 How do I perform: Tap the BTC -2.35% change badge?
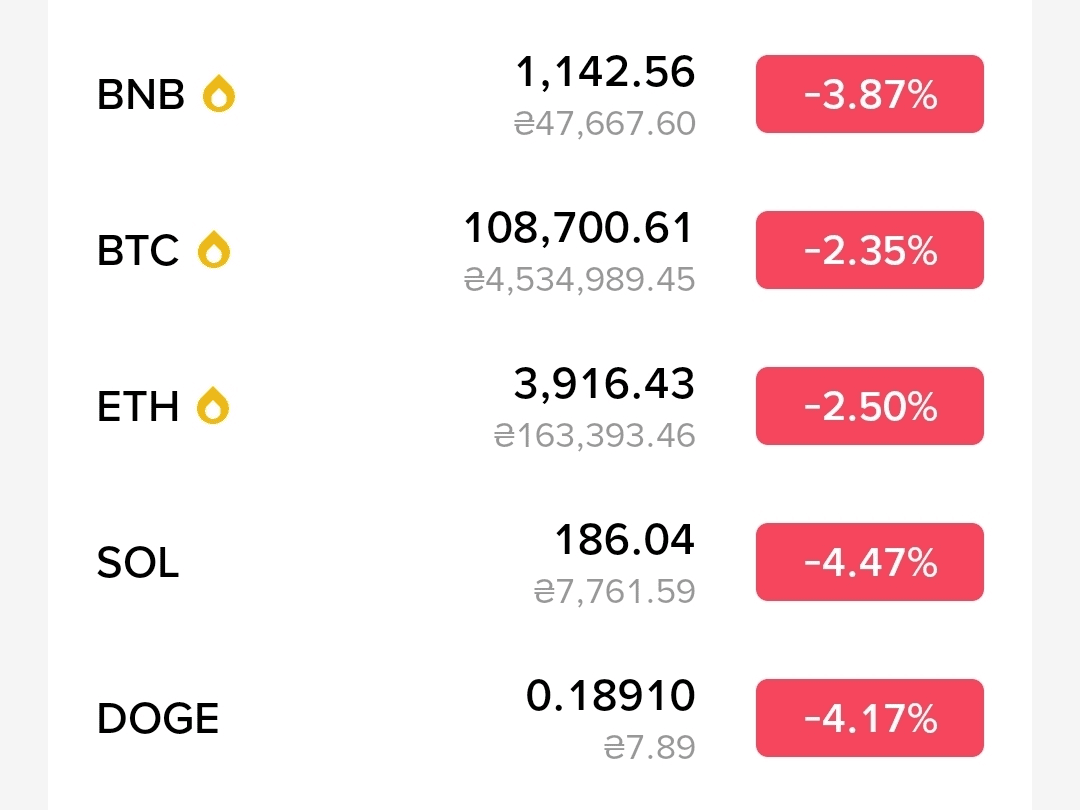click(869, 250)
